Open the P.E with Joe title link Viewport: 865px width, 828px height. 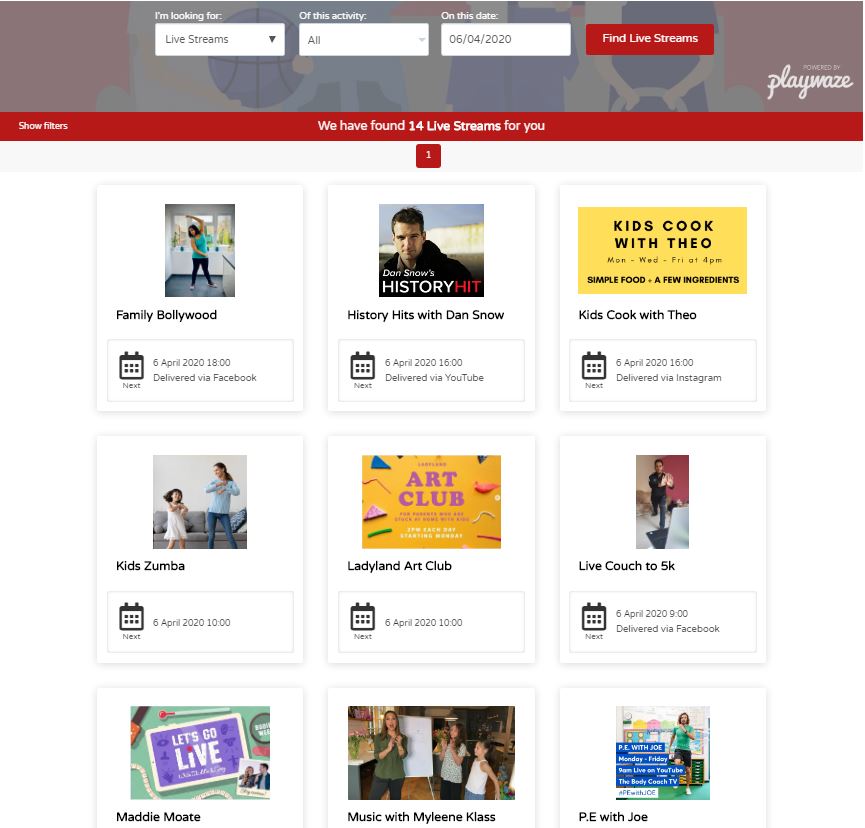pyautogui.click(x=613, y=817)
